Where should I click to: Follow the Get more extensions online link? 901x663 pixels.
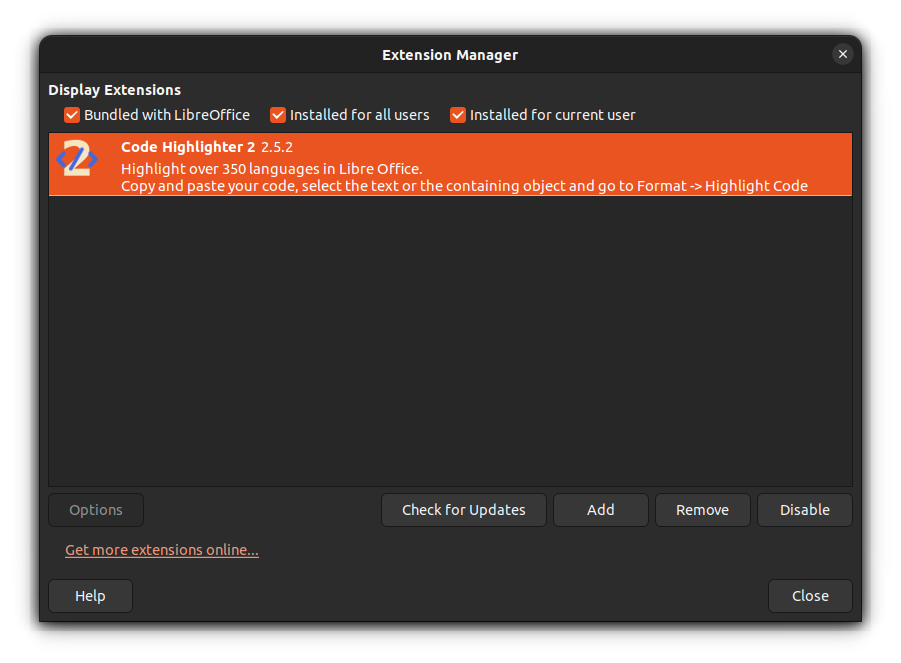pyautogui.click(x=162, y=550)
